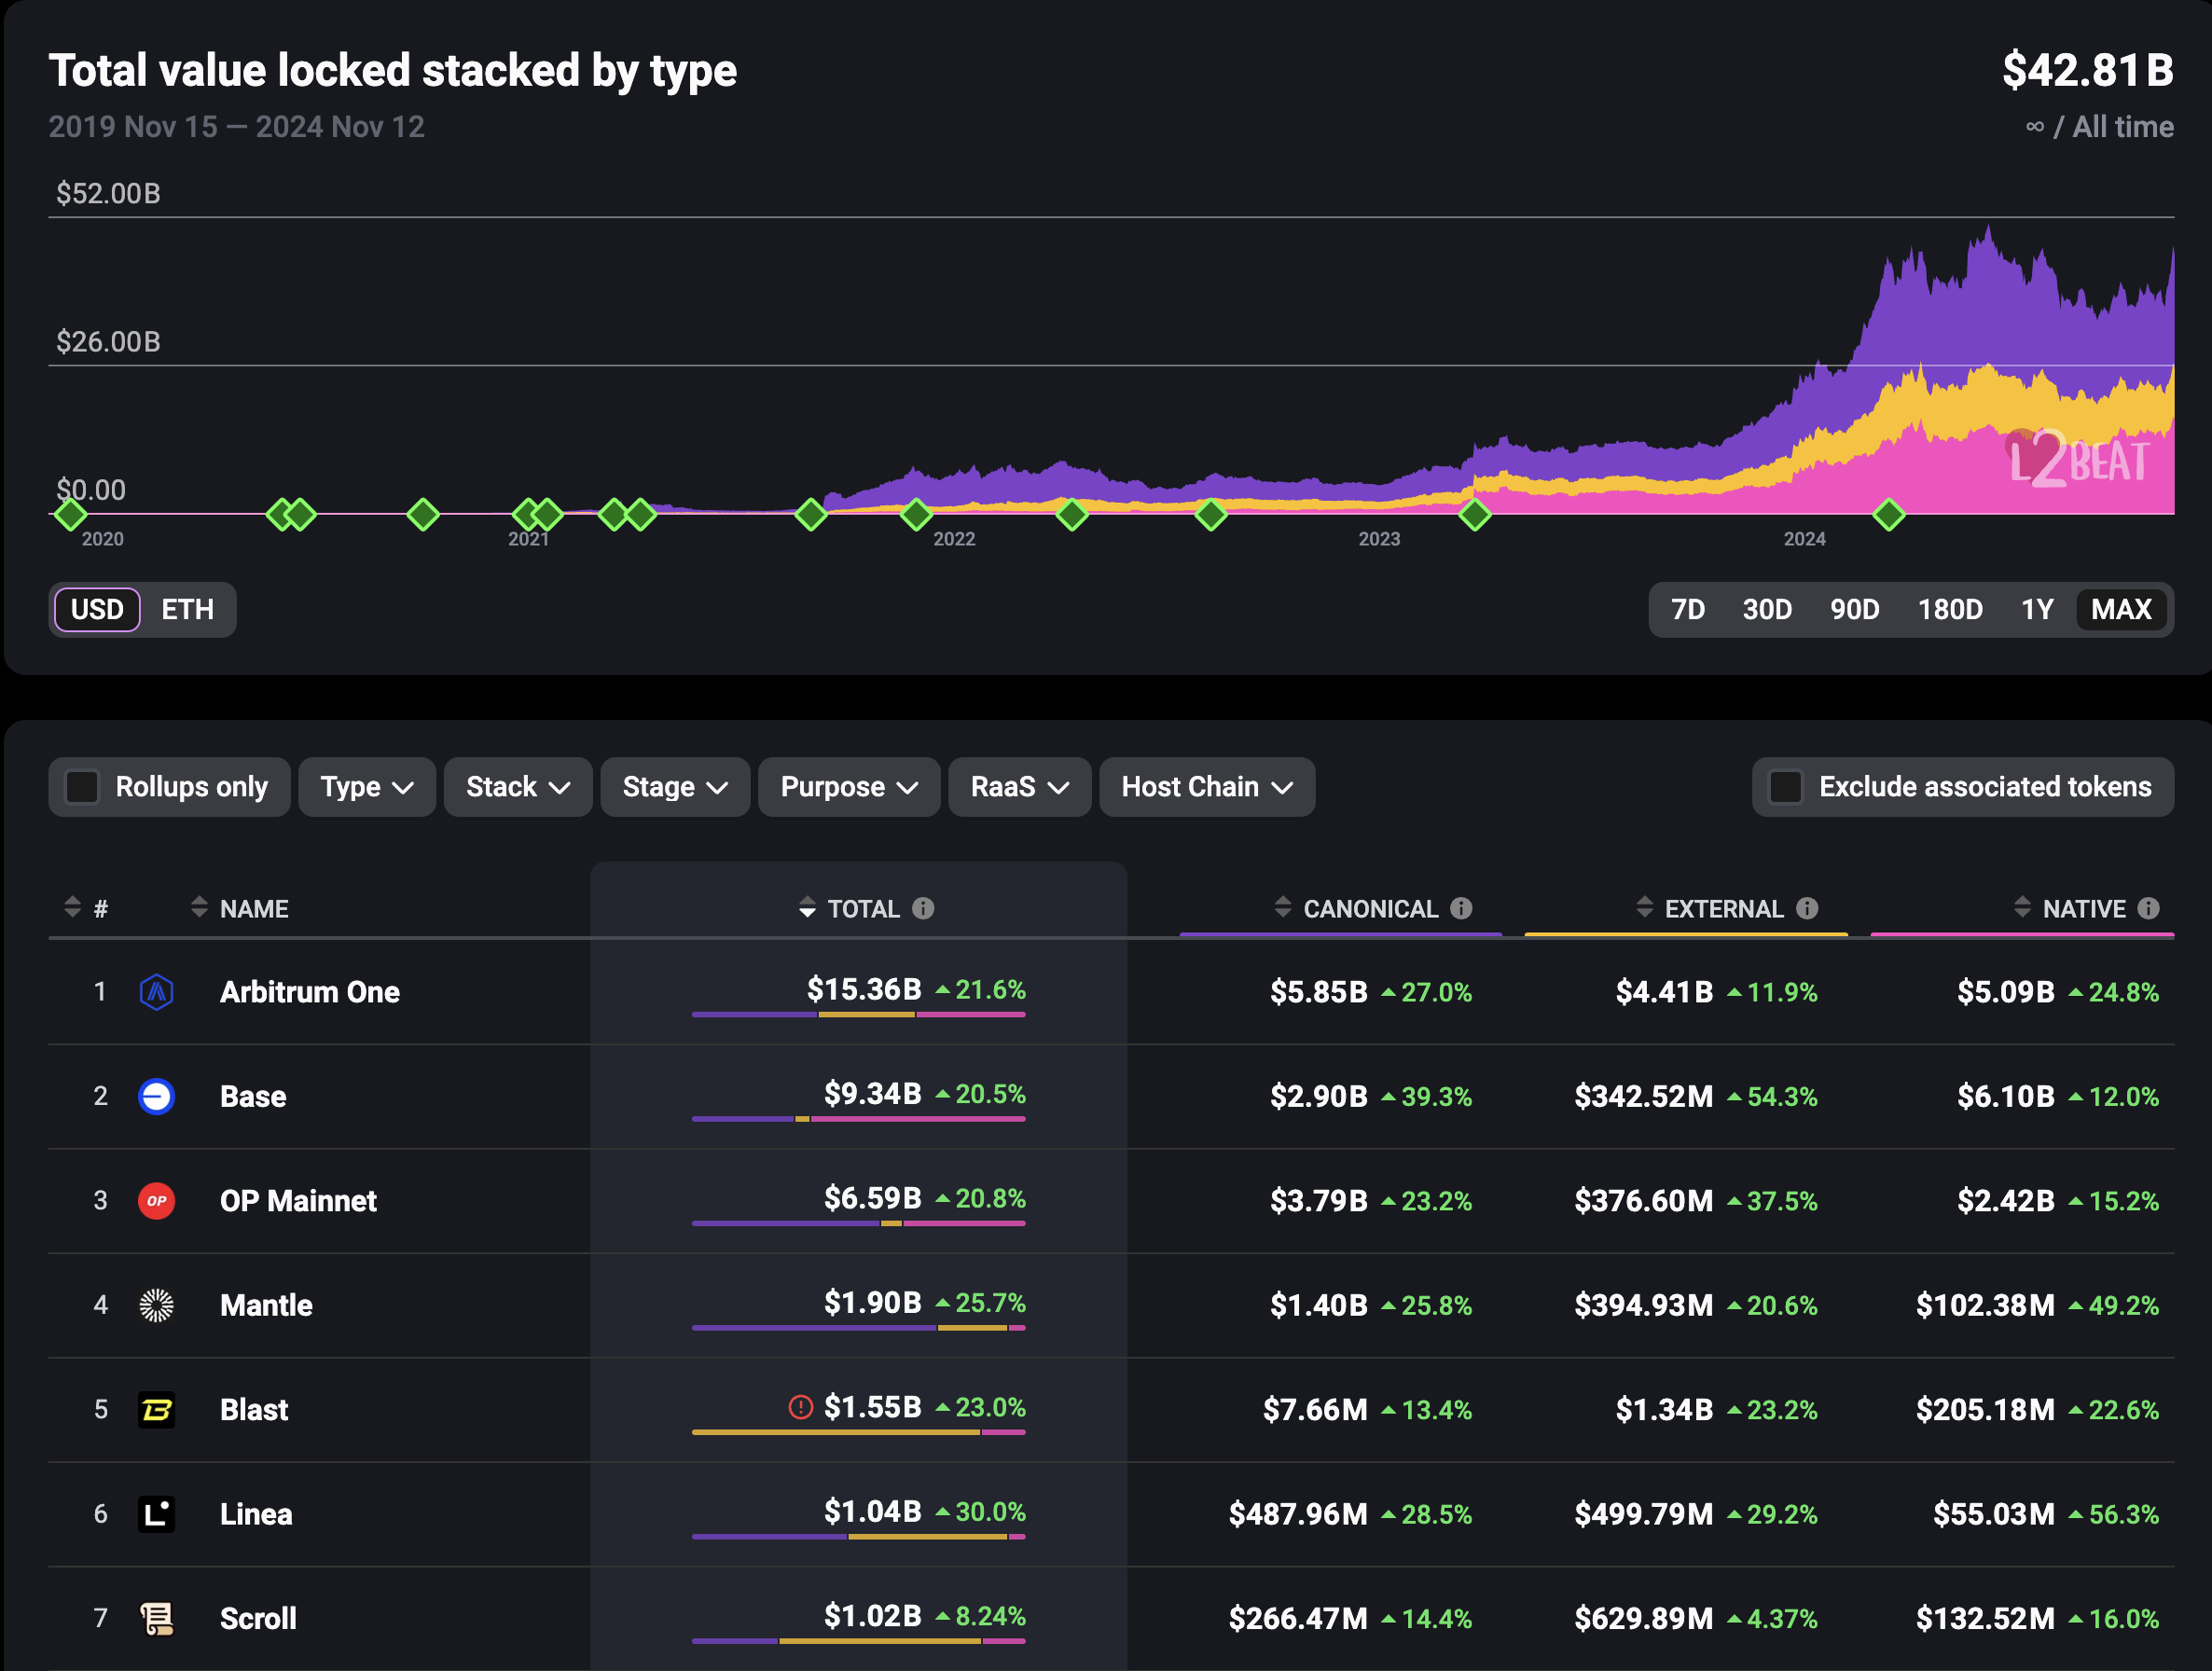The width and height of the screenshot is (2212, 1671).
Task: Open the Stack filter dropdown
Action: [518, 787]
